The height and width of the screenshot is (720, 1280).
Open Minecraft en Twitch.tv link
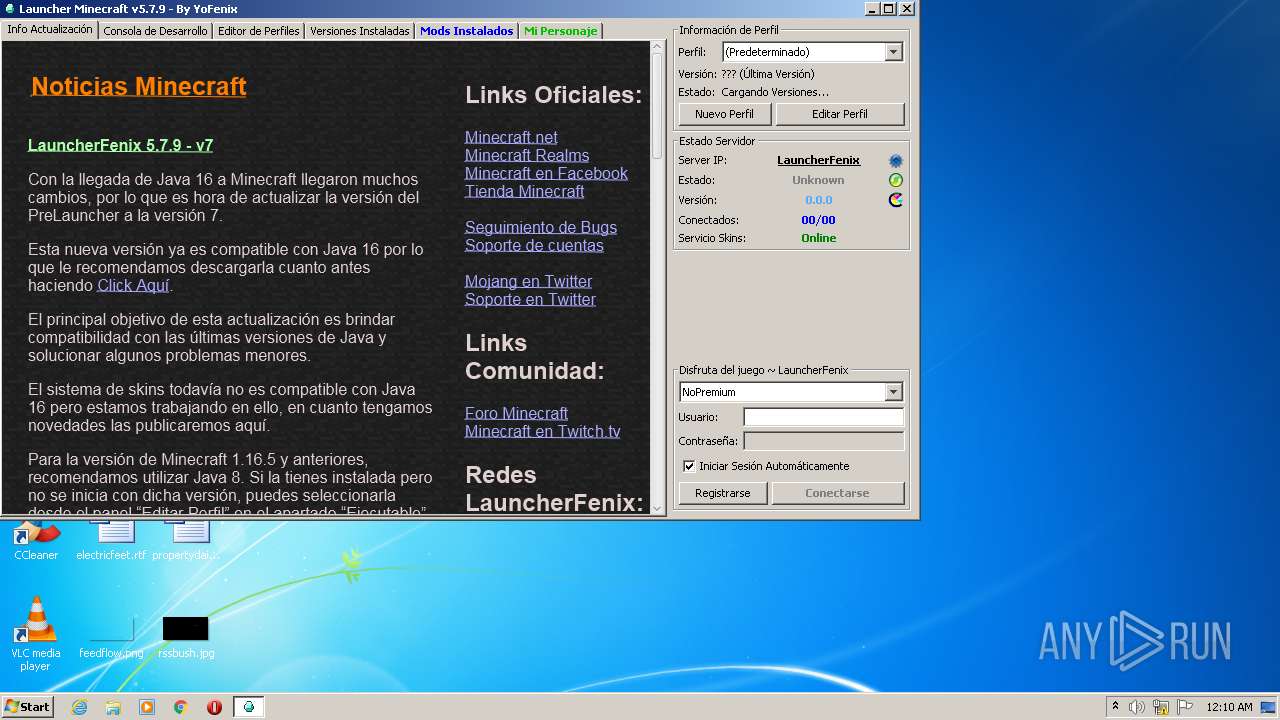click(542, 431)
